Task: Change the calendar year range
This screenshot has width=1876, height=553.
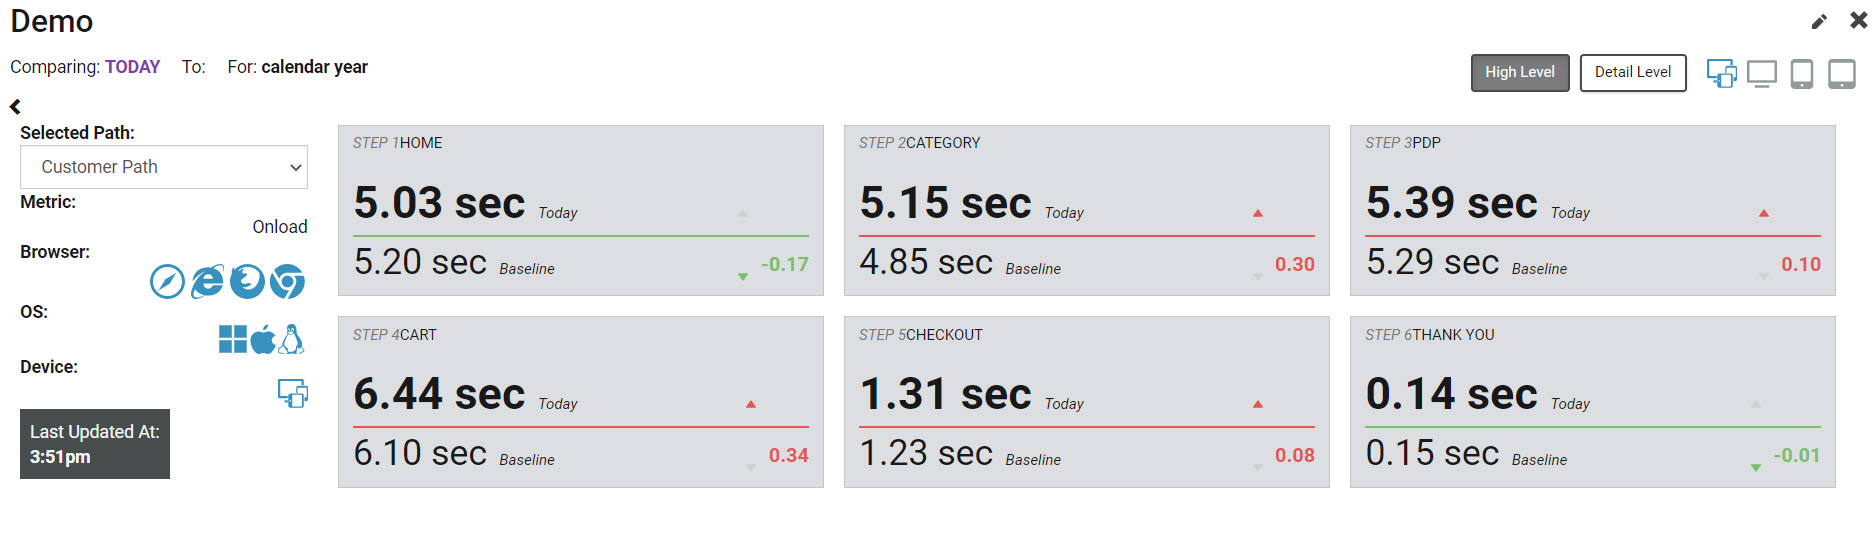Action: (x=314, y=67)
